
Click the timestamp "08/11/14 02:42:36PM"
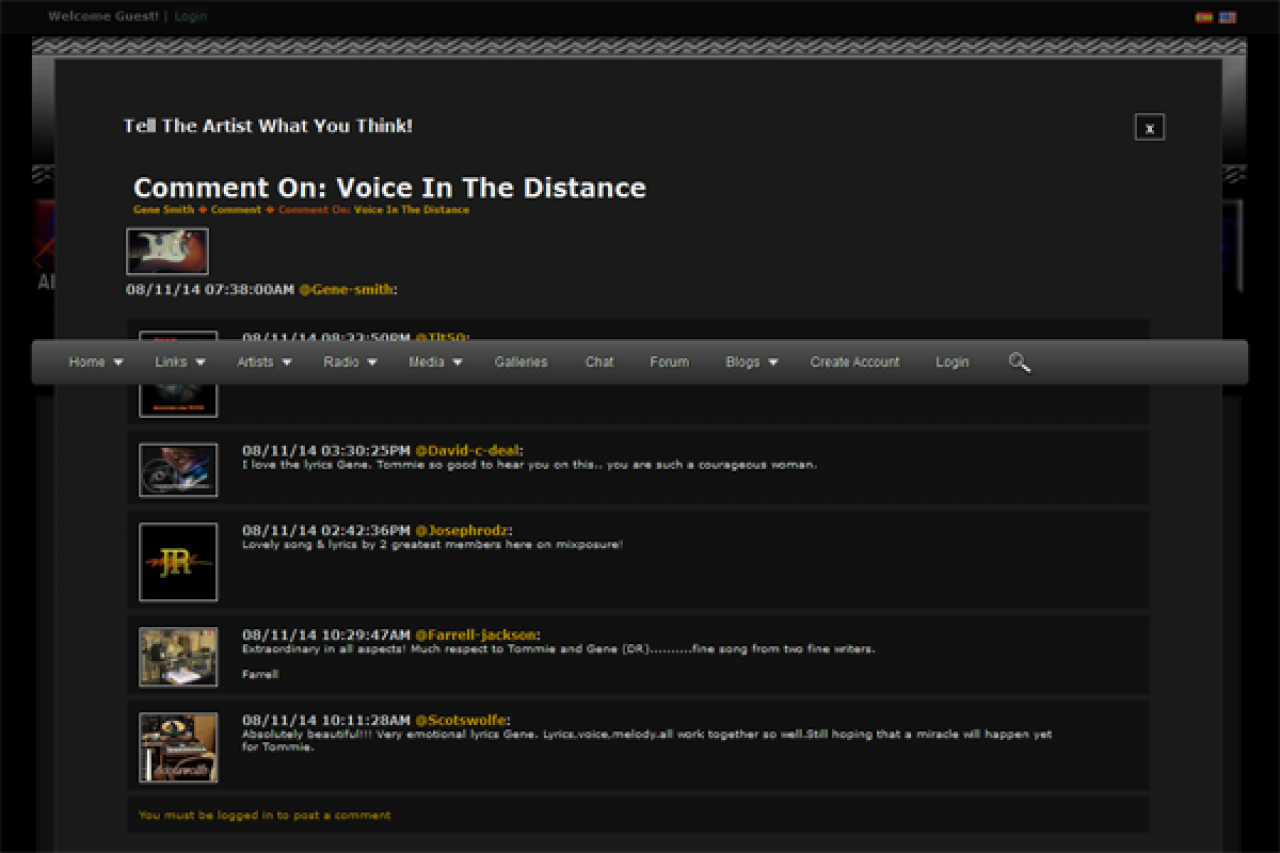coord(326,530)
